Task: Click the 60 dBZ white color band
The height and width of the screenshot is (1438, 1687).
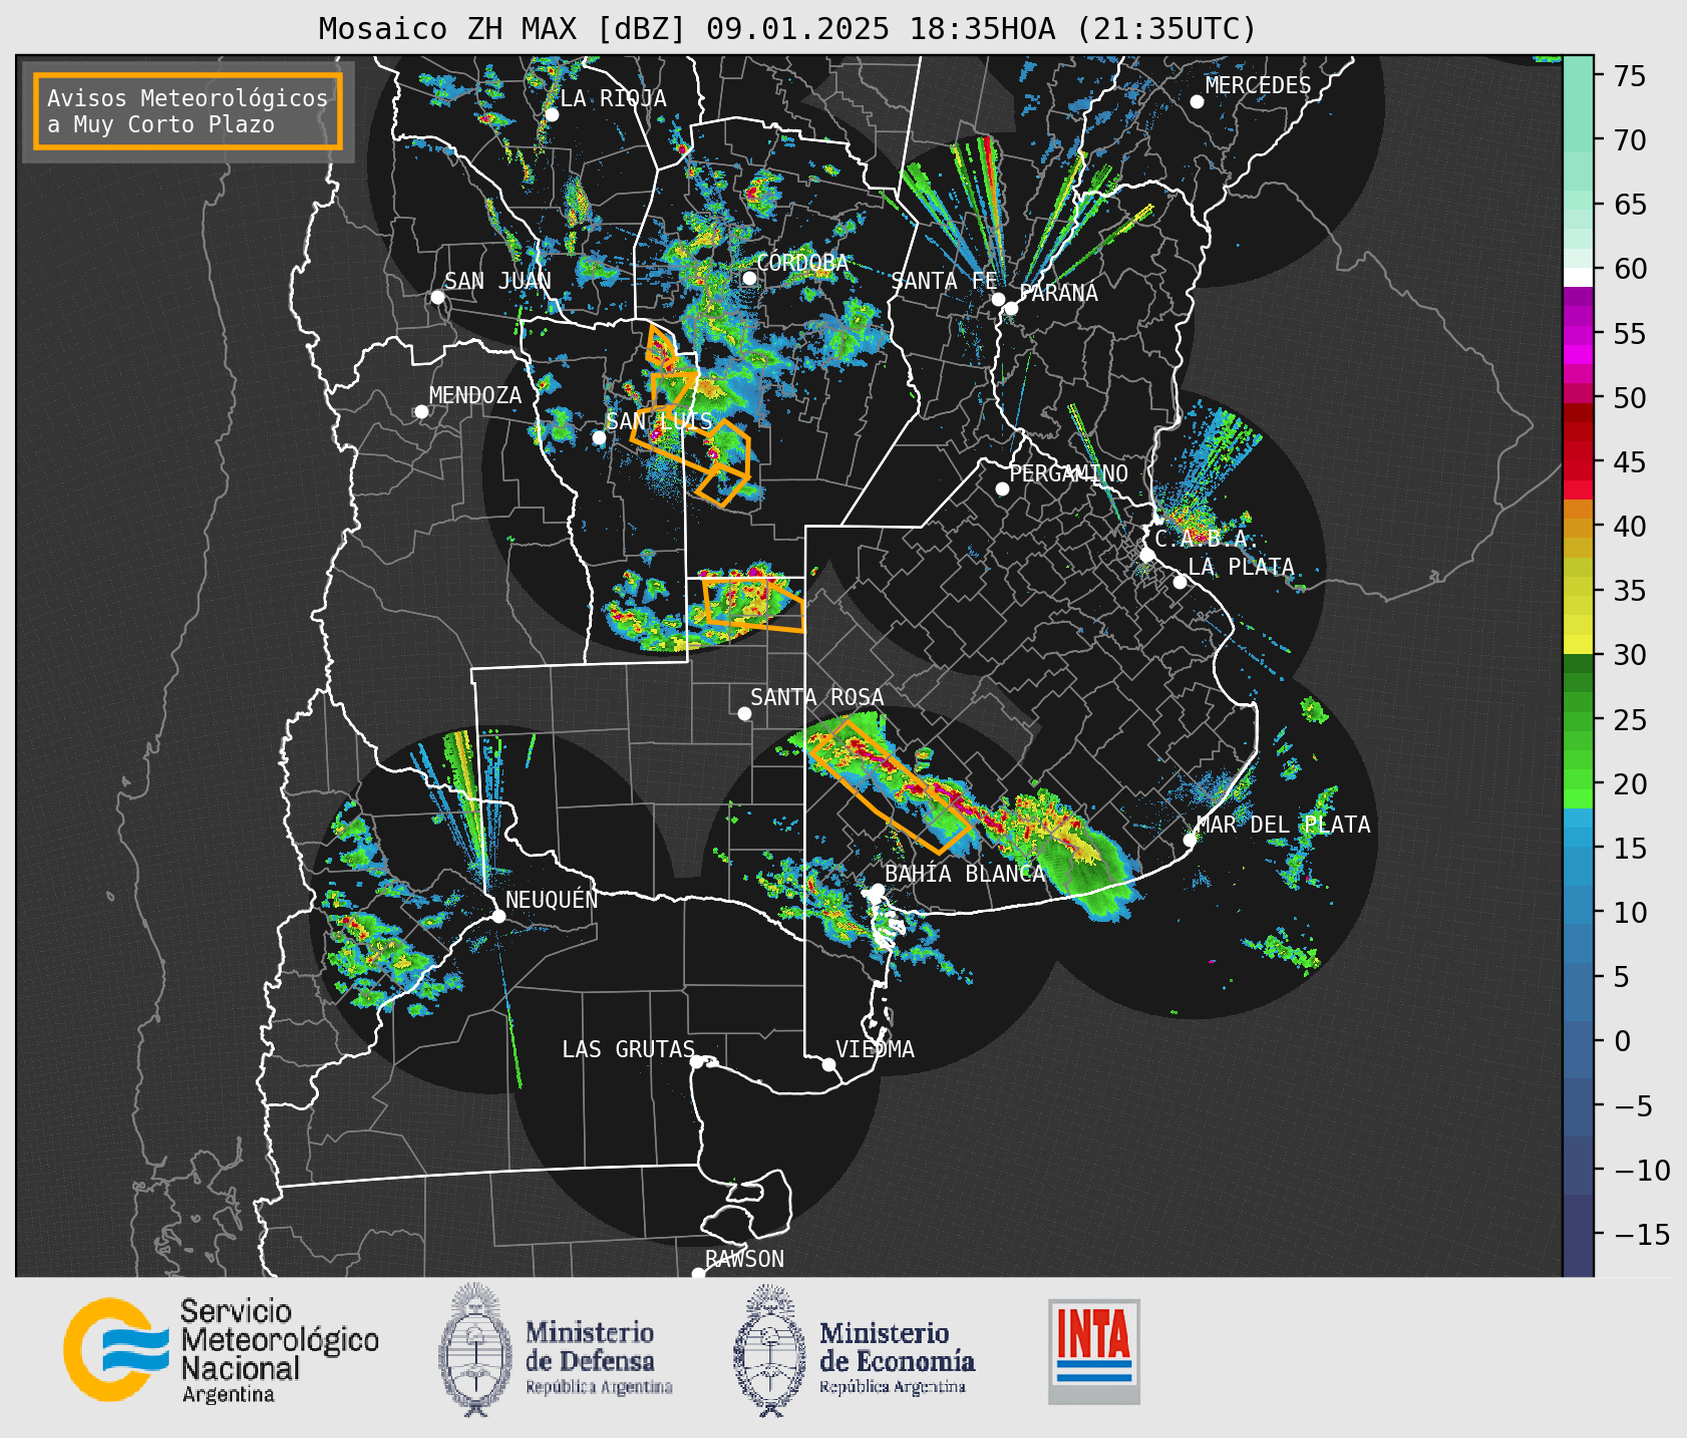Action: (x=1577, y=277)
